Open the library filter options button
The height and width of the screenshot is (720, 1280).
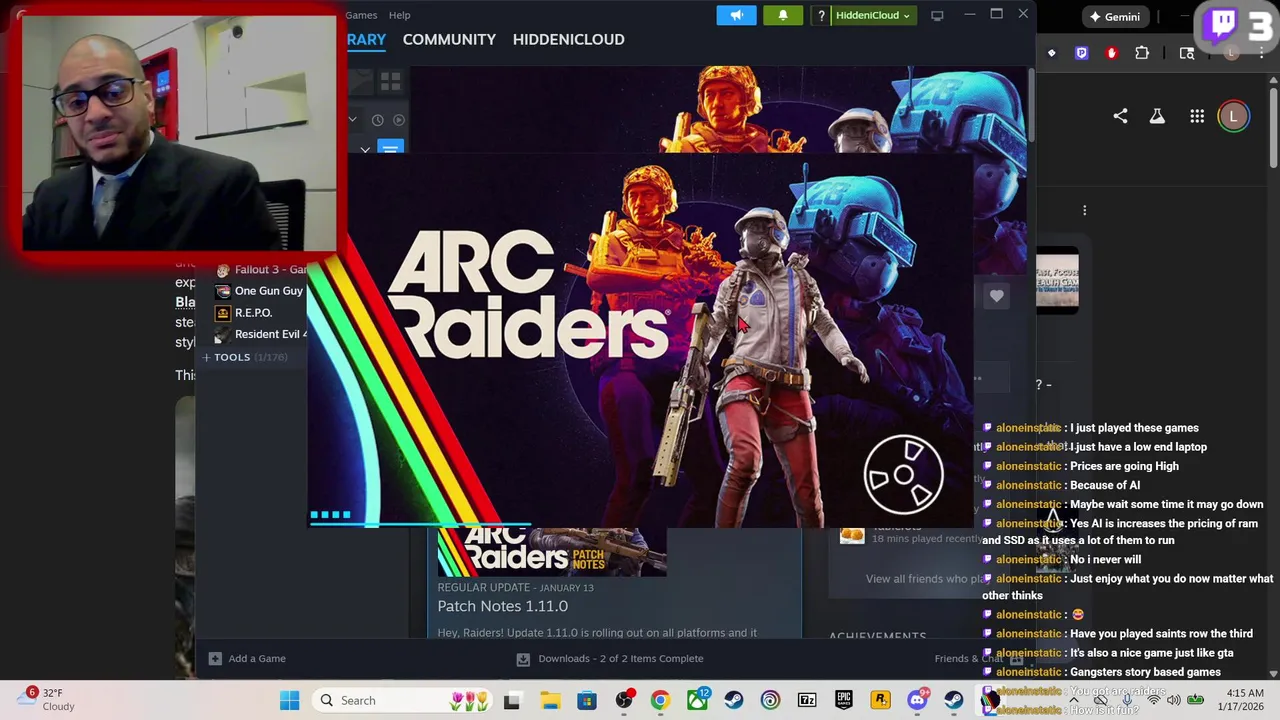pyautogui.click(x=390, y=148)
